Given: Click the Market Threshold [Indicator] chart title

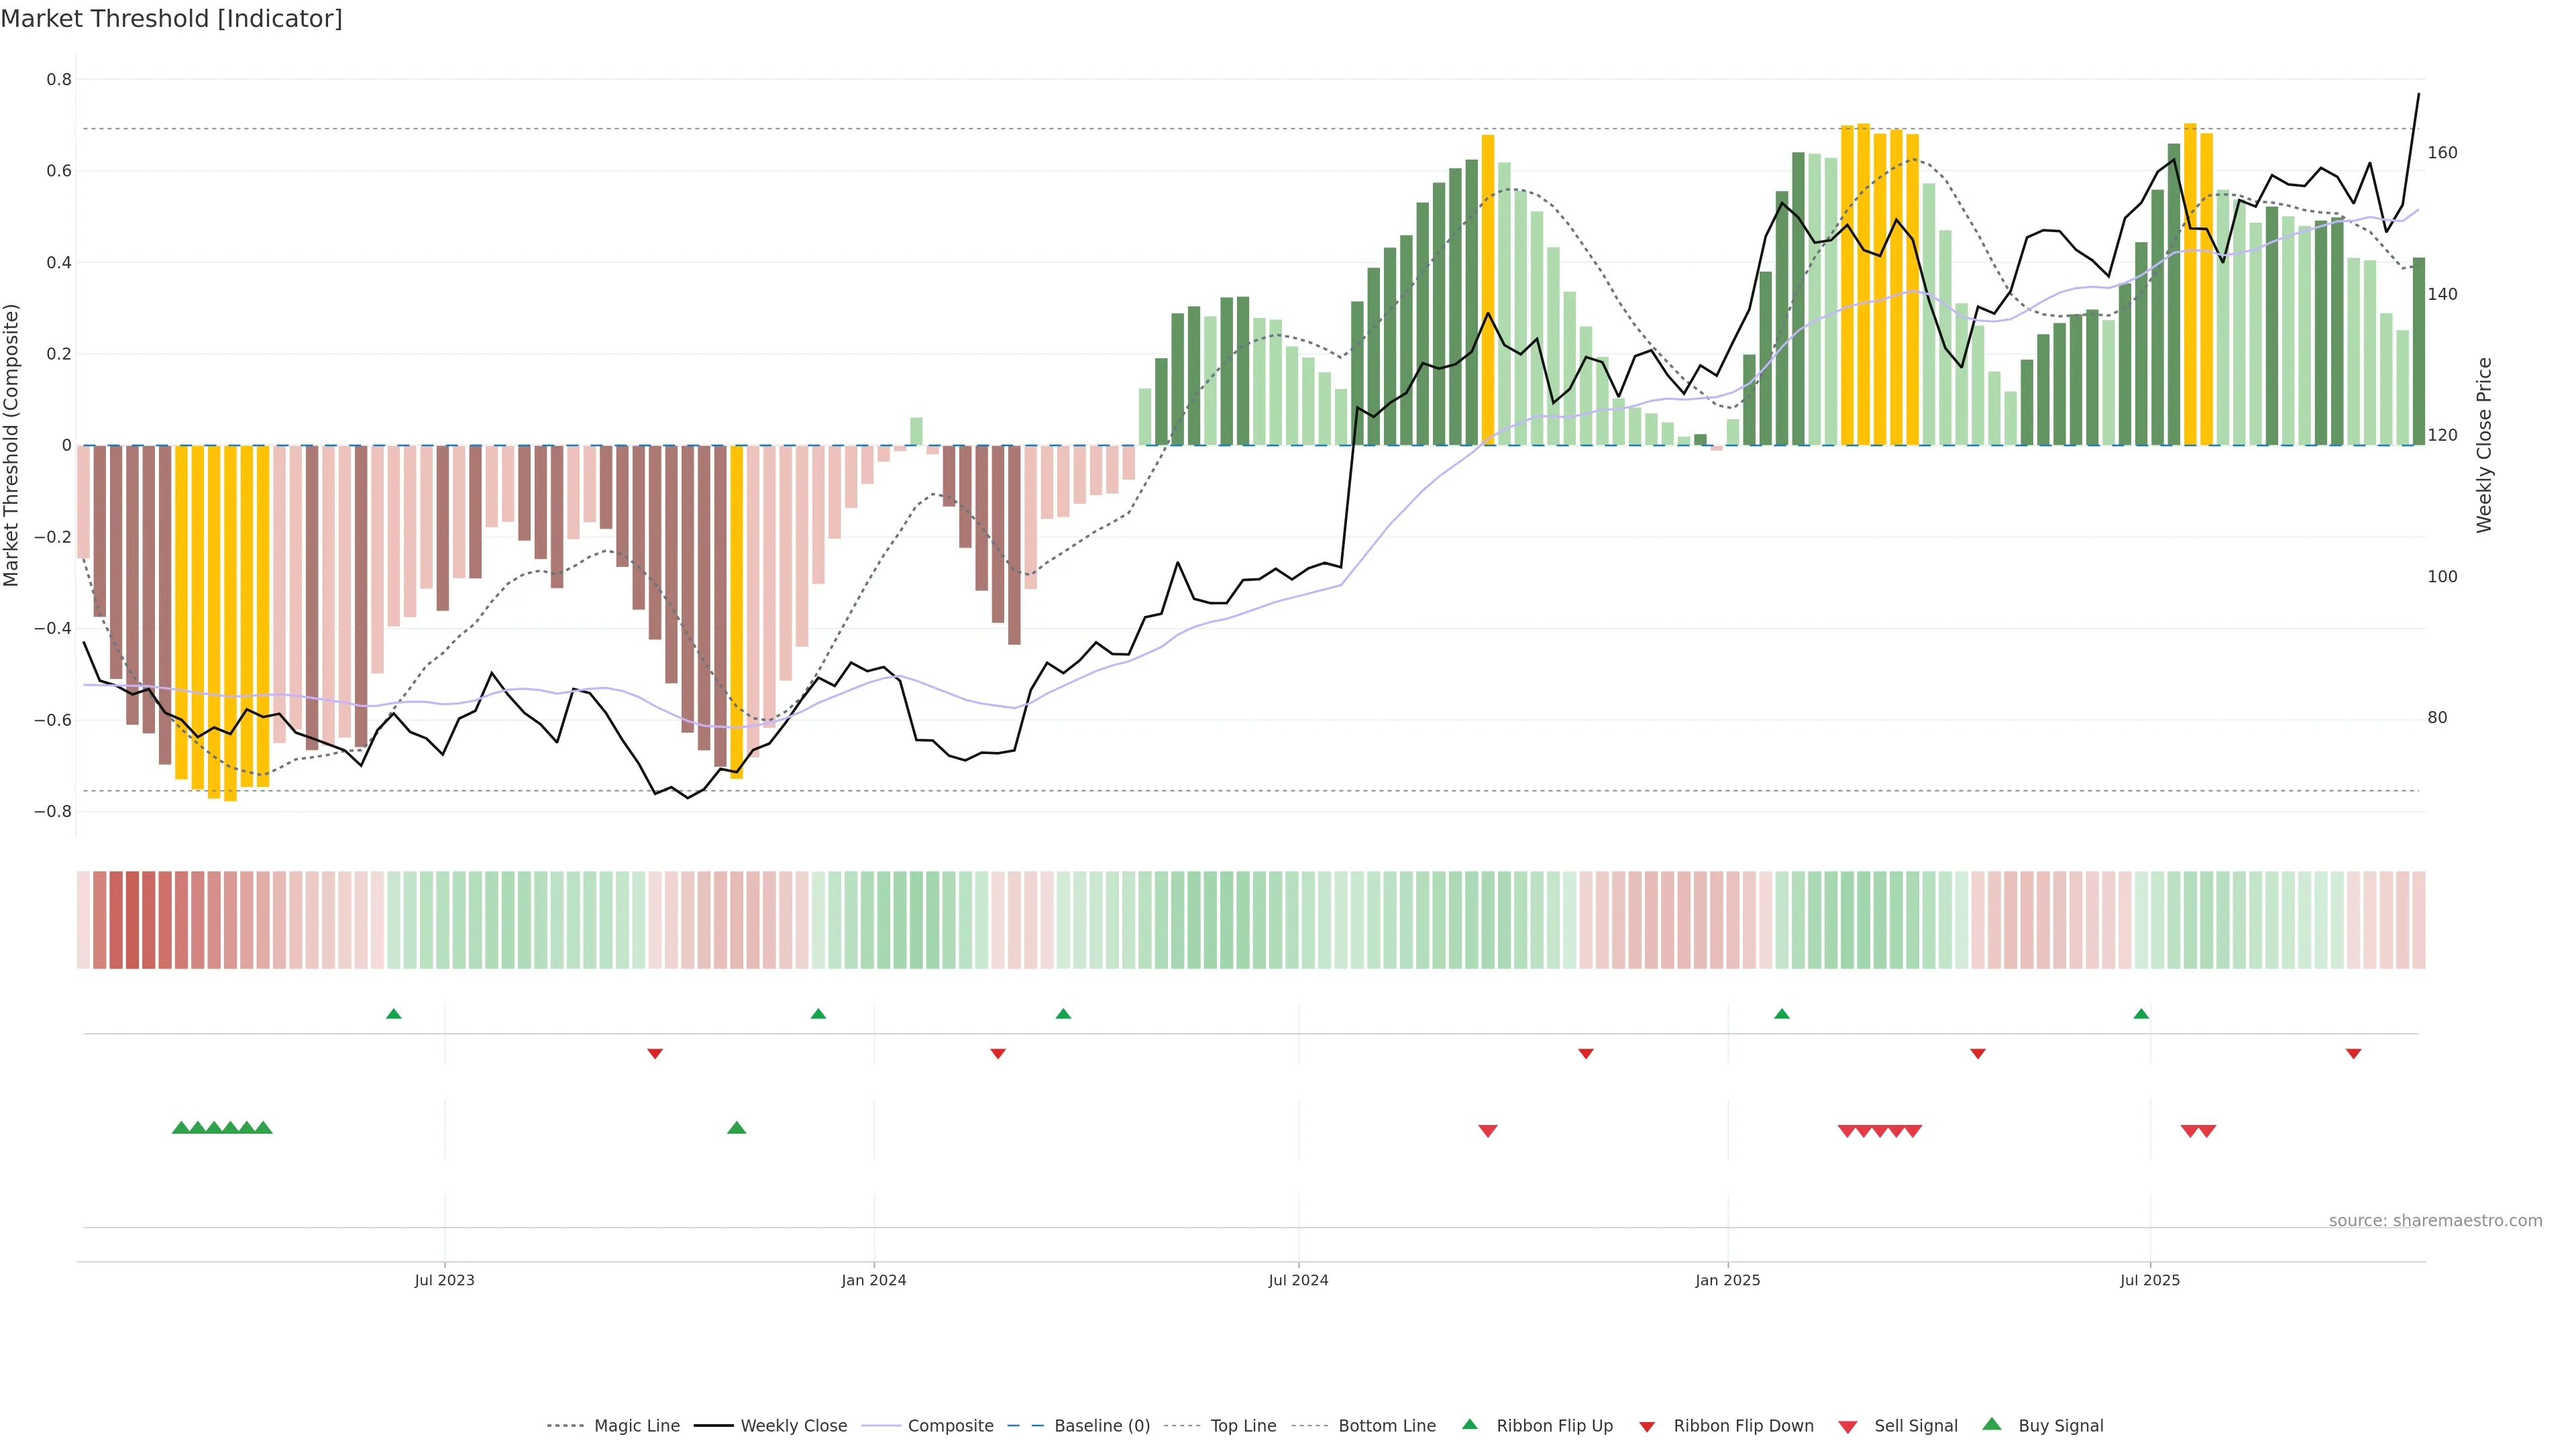Looking at the screenshot, I should [x=172, y=19].
